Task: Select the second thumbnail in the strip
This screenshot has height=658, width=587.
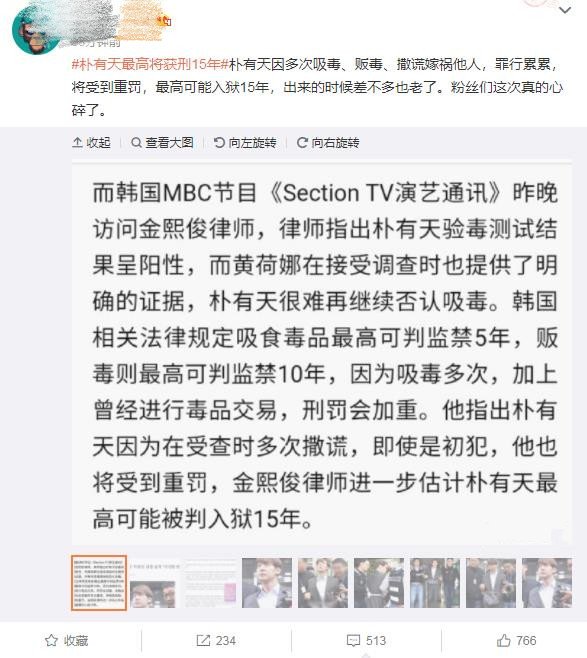Action: [155, 583]
